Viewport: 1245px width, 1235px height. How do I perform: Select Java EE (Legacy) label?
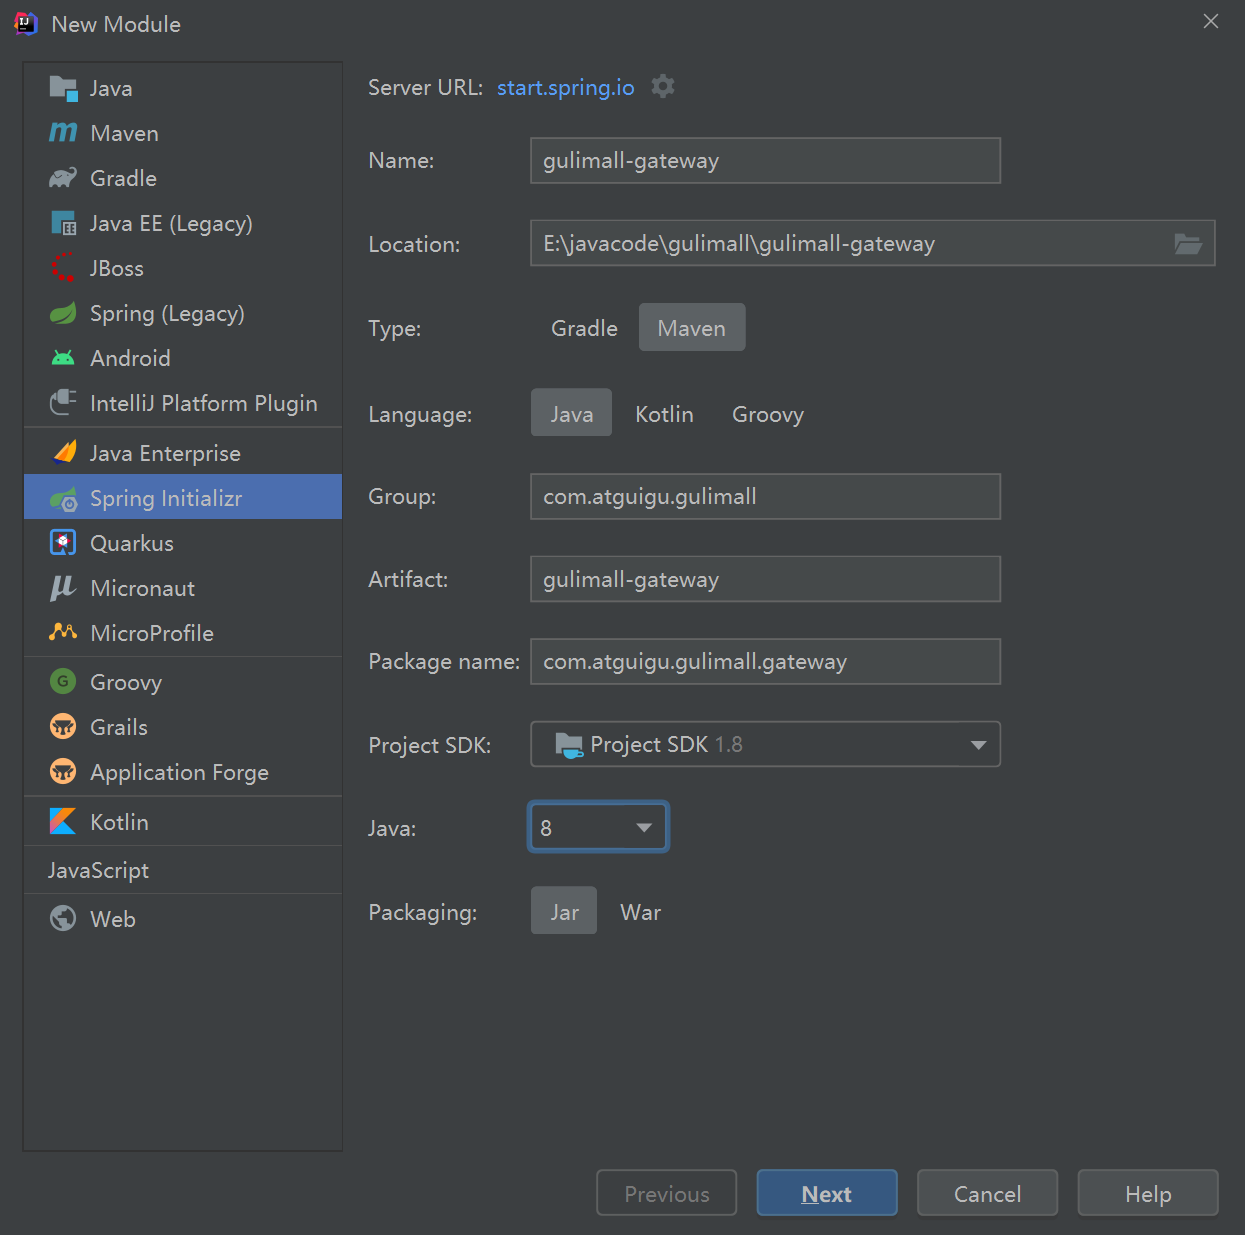pyautogui.click(x=171, y=223)
